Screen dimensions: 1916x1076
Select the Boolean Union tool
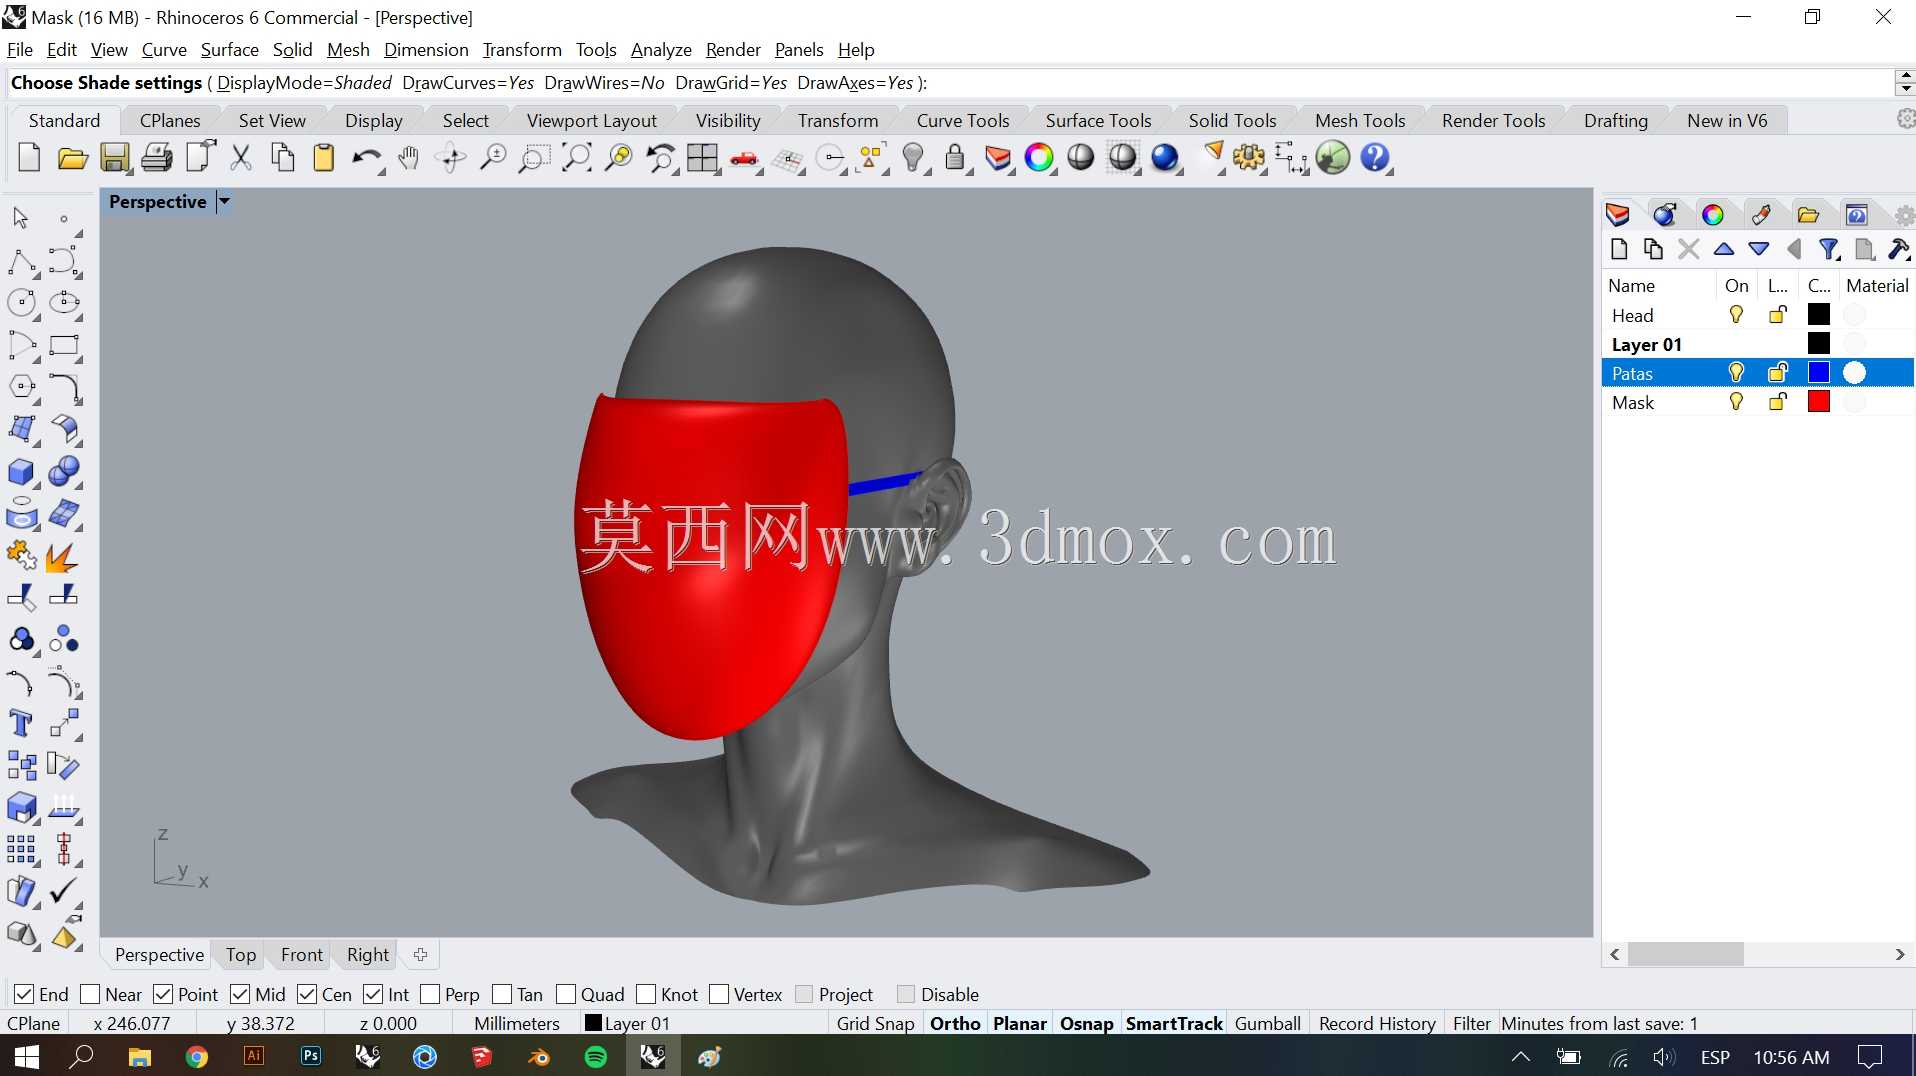click(x=64, y=472)
